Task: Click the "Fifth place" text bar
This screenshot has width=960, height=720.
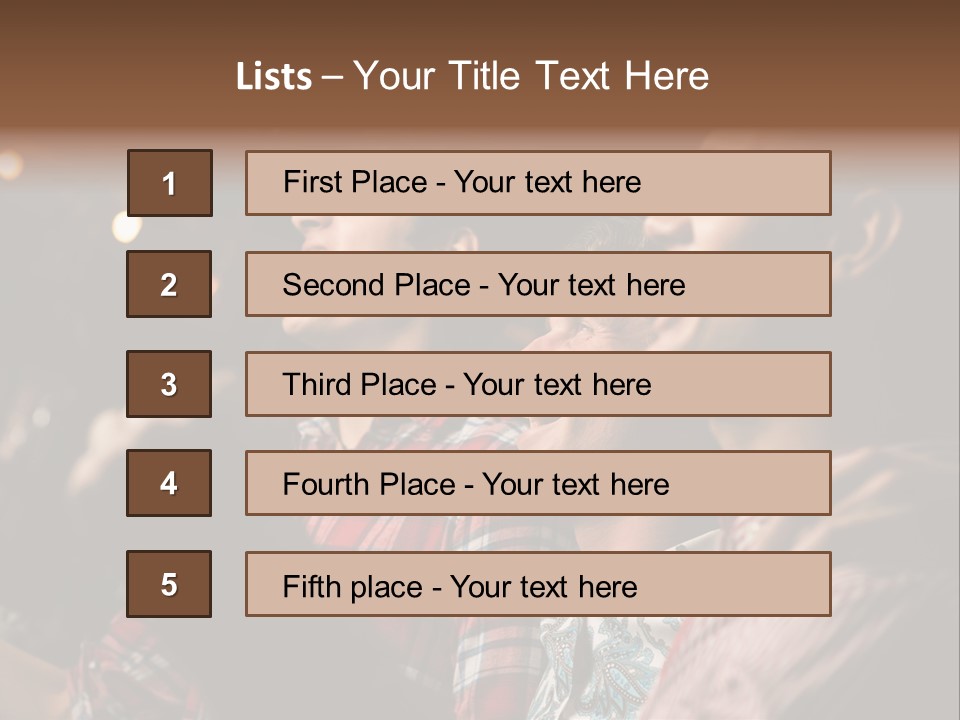Action: pos(538,584)
